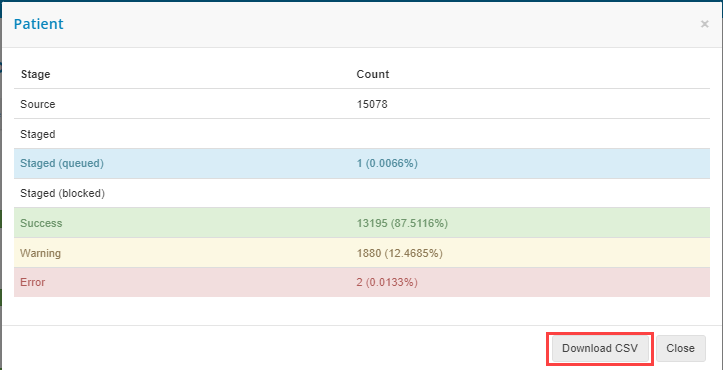Click the count 13195 (87.5116%)
723x370 pixels.
pos(402,223)
